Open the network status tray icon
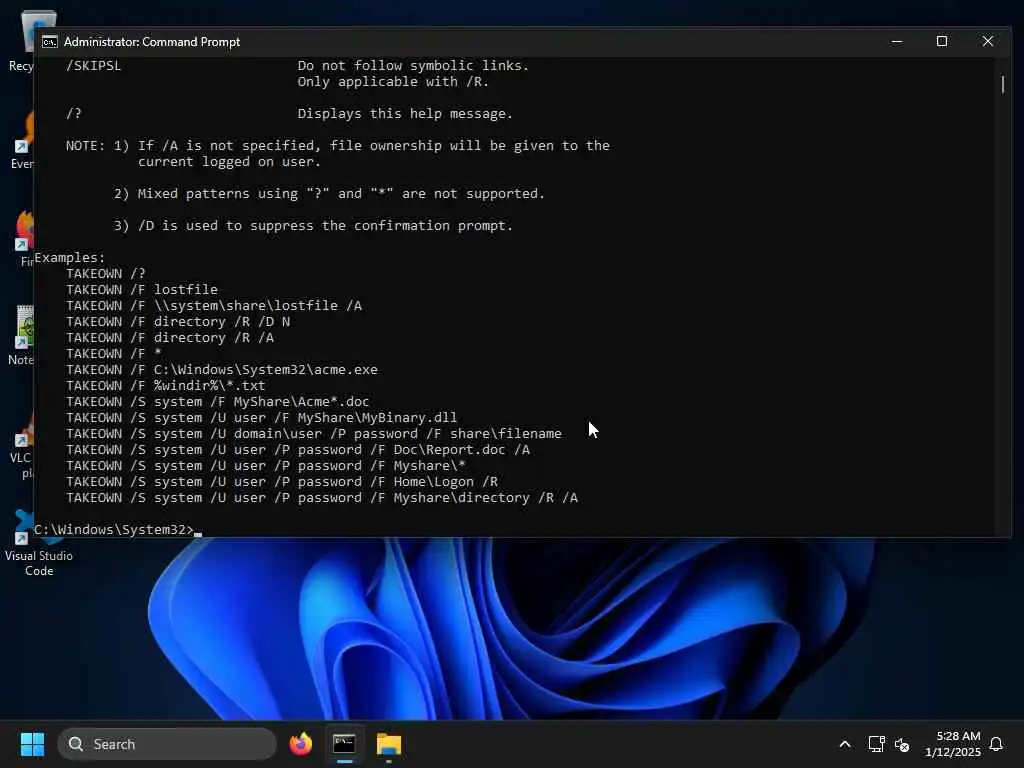1024x768 pixels. click(876, 744)
